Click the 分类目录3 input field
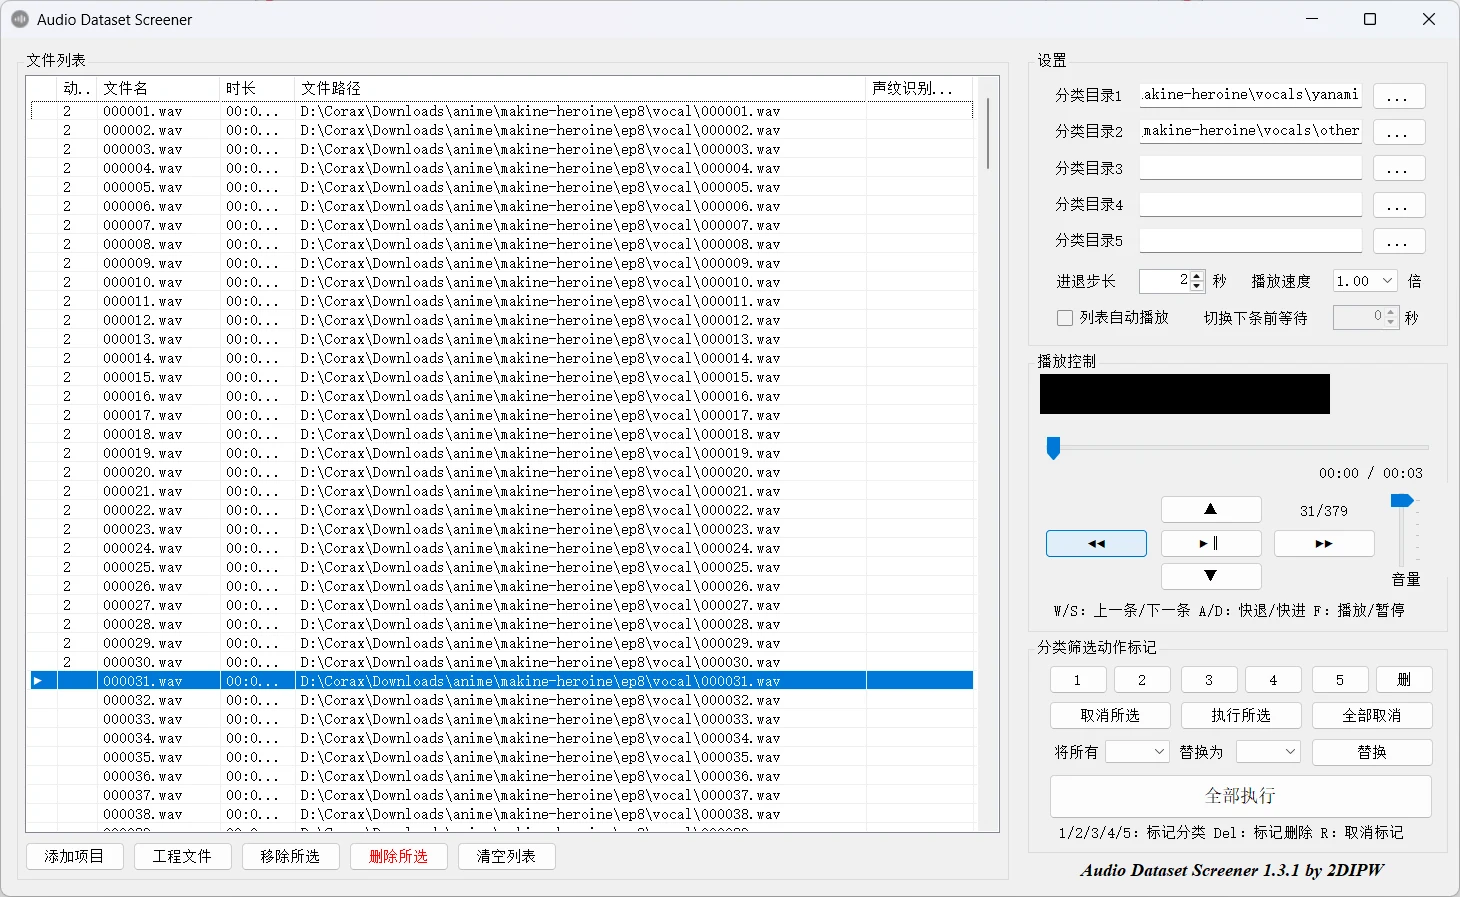1460x897 pixels. tap(1250, 168)
